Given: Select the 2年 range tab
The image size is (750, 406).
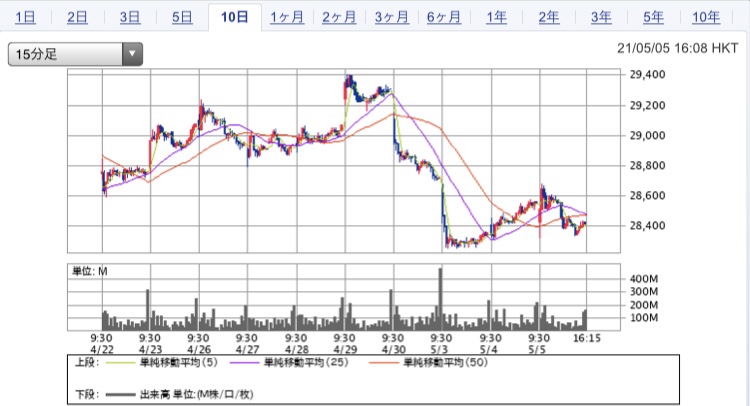Looking at the screenshot, I should (548, 17).
